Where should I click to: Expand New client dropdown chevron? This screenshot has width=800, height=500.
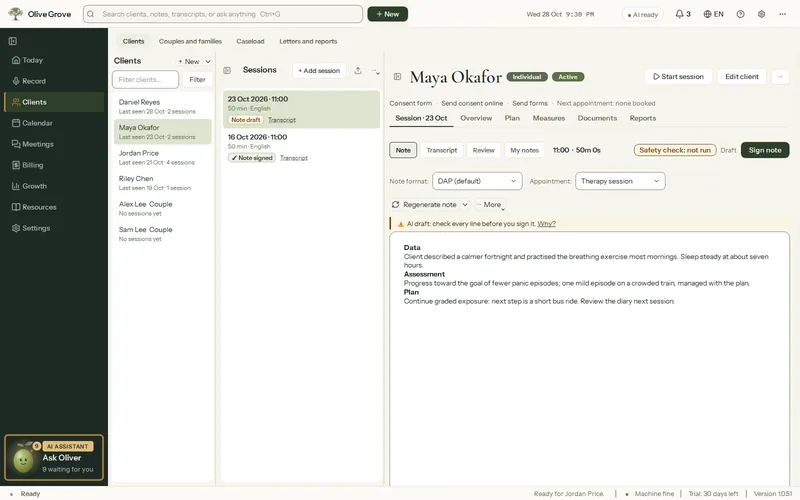[208, 61]
